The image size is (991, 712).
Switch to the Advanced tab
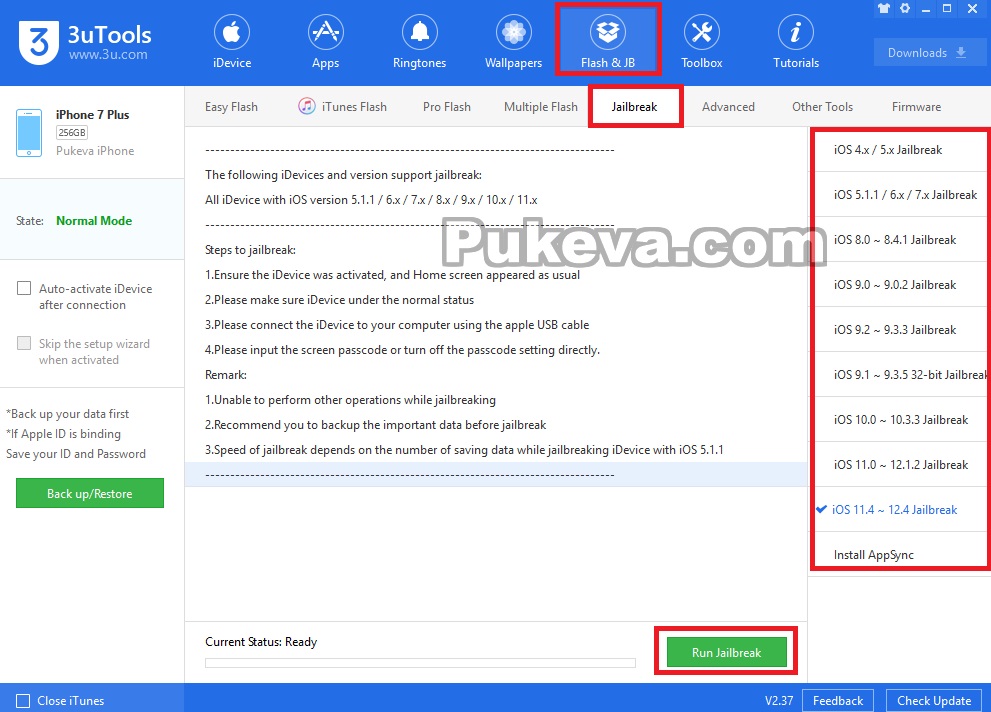(x=728, y=107)
